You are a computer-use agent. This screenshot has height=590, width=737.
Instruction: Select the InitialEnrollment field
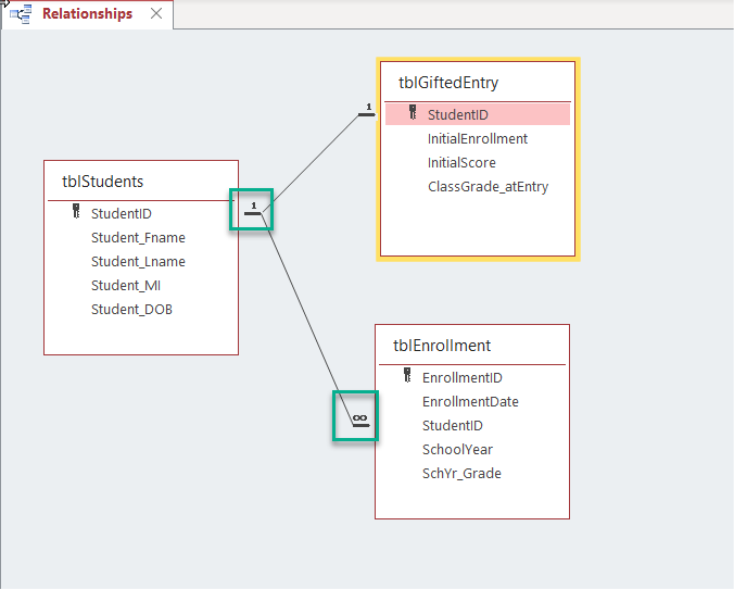478,139
